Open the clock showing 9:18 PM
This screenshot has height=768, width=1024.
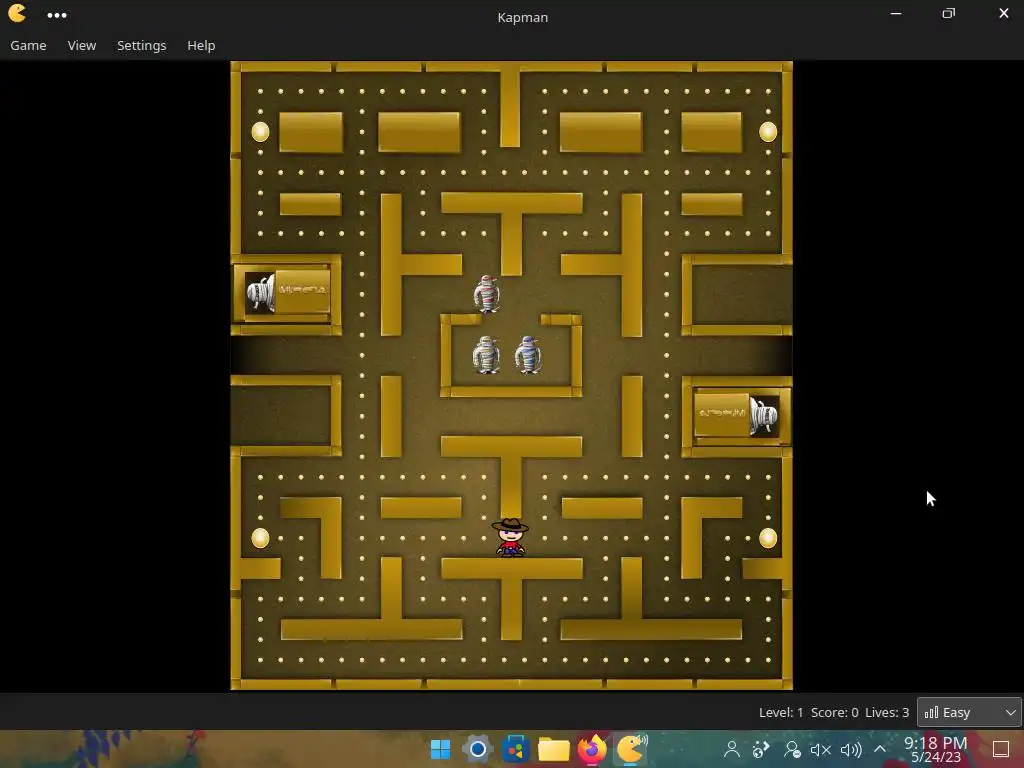click(935, 750)
